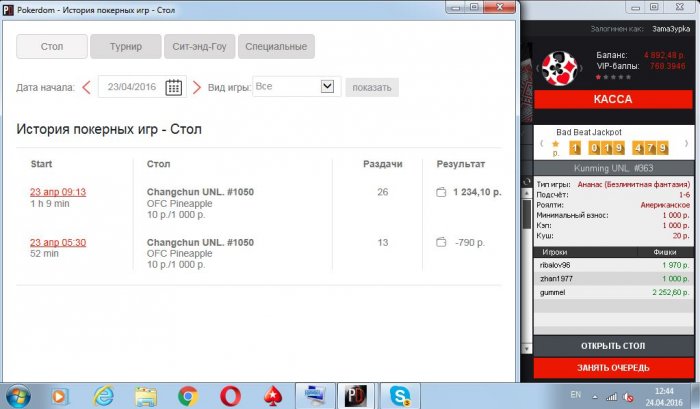Image resolution: width=700 pixels, height=409 pixels.
Task: Click the volume tray icon
Action: [629, 396]
